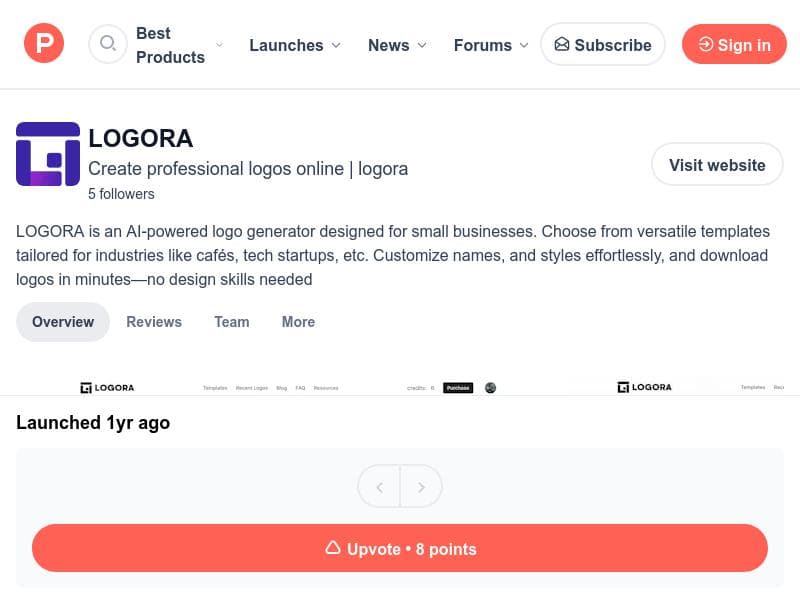Image resolution: width=800 pixels, height=600 pixels.
Task: Open the Best Products menu
Action: pos(170,45)
